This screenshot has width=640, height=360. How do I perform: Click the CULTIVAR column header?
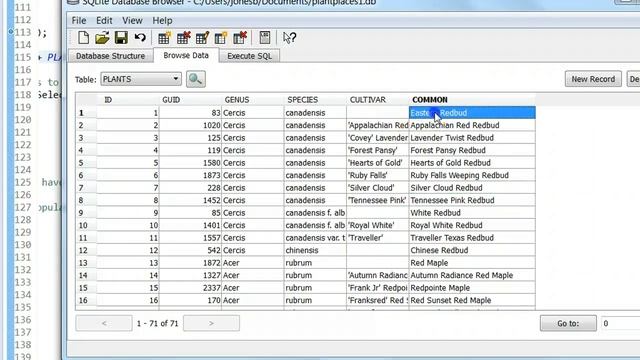pyautogui.click(x=378, y=100)
